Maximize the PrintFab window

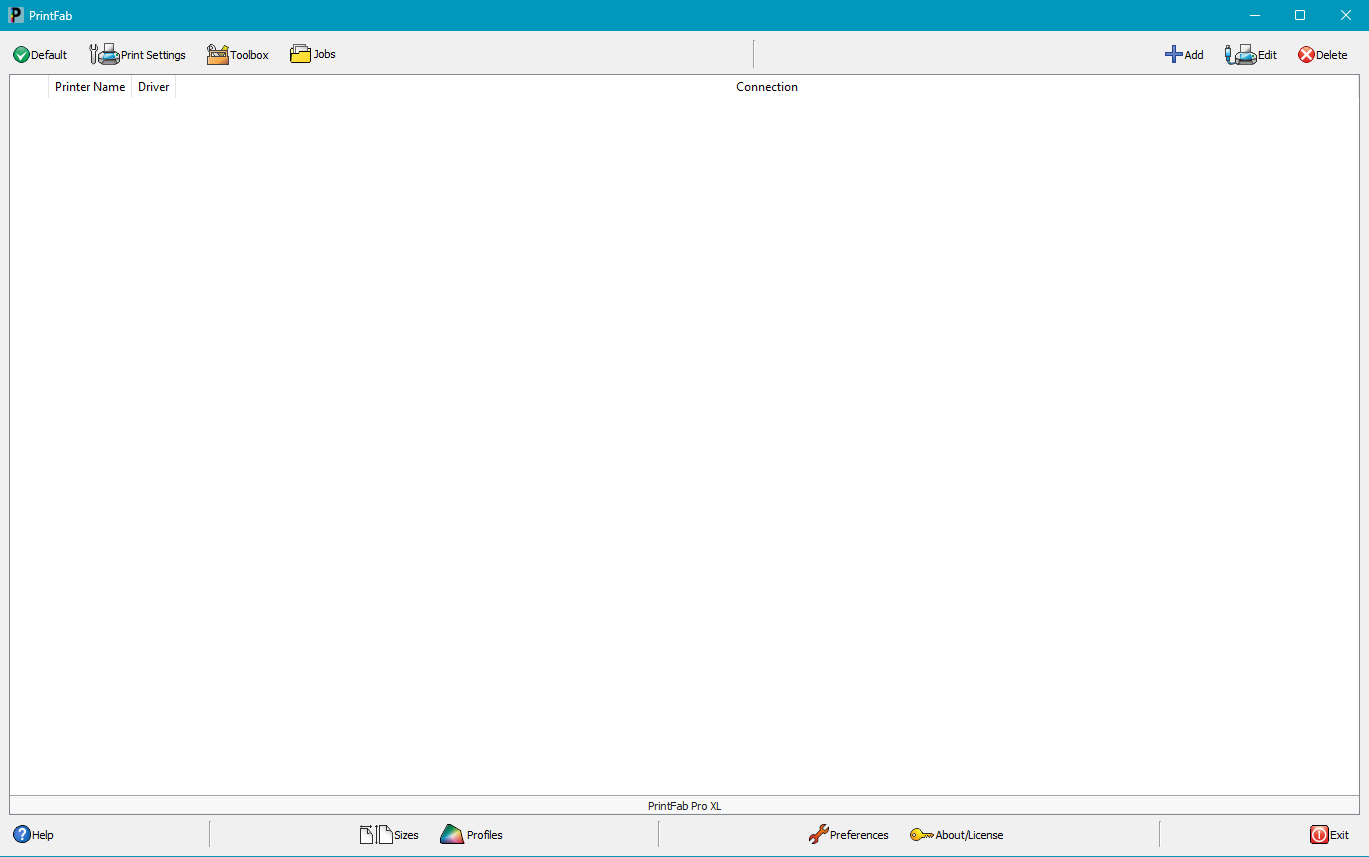coord(1300,15)
